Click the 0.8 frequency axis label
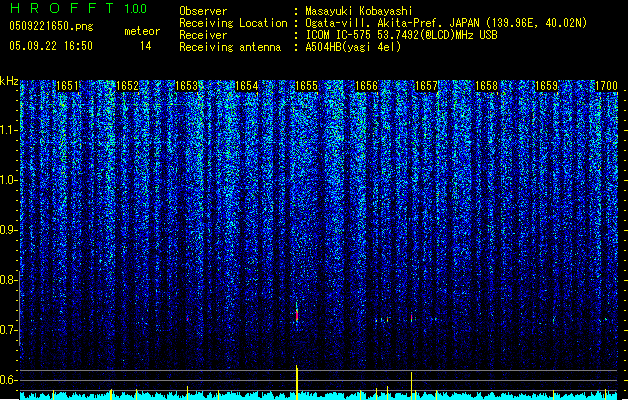Viewport: 629px width, 400px height. (8, 280)
